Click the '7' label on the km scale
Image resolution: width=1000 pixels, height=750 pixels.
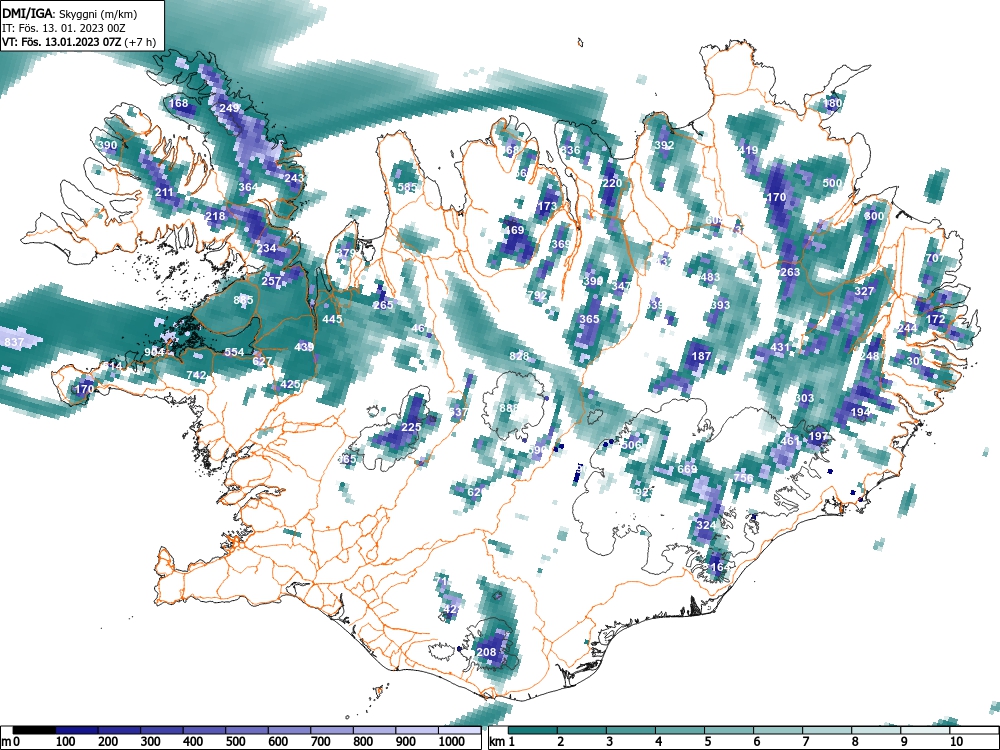tap(806, 742)
